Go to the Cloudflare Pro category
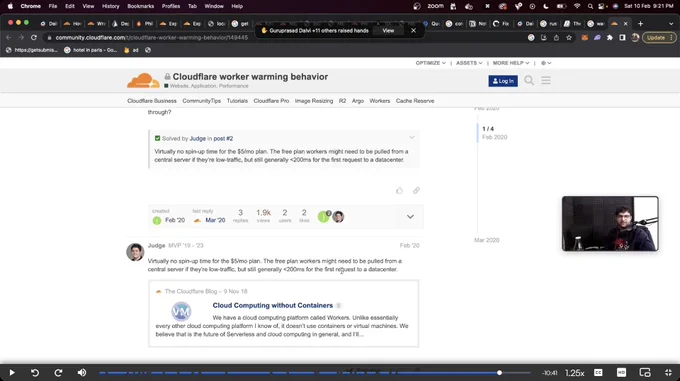Viewport: 680px width, 381px height. click(271, 101)
